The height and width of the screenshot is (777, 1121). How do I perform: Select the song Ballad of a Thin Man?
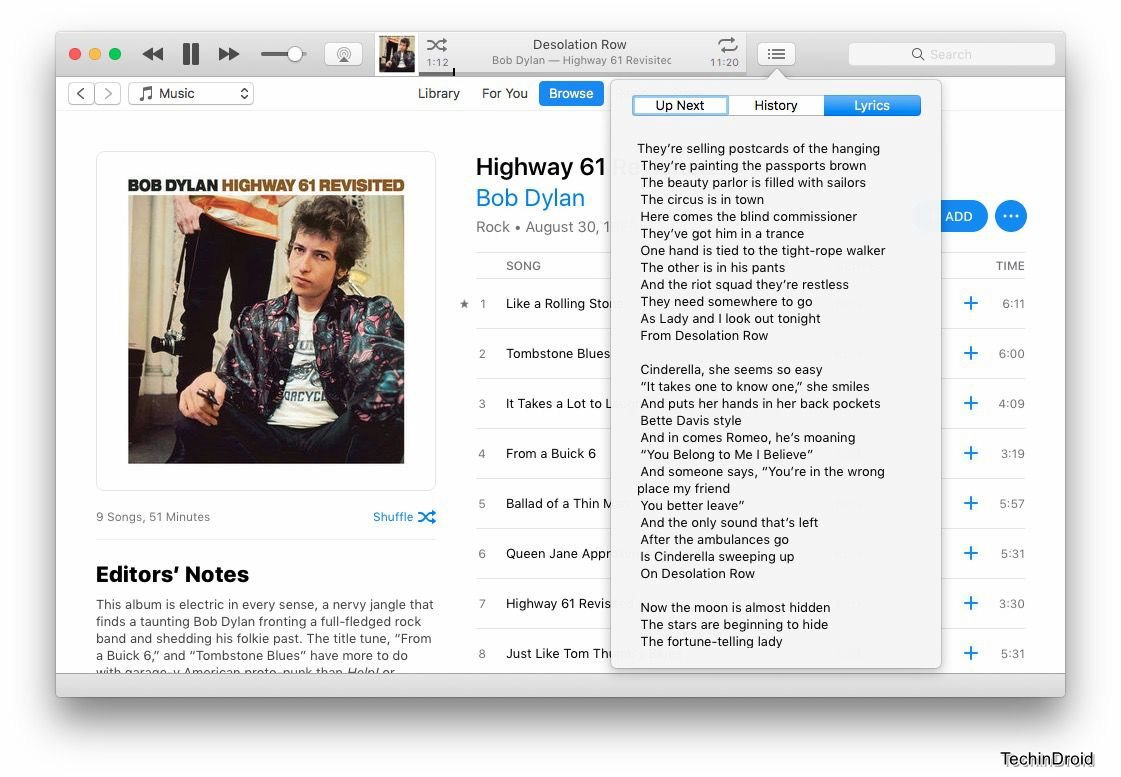pos(558,504)
